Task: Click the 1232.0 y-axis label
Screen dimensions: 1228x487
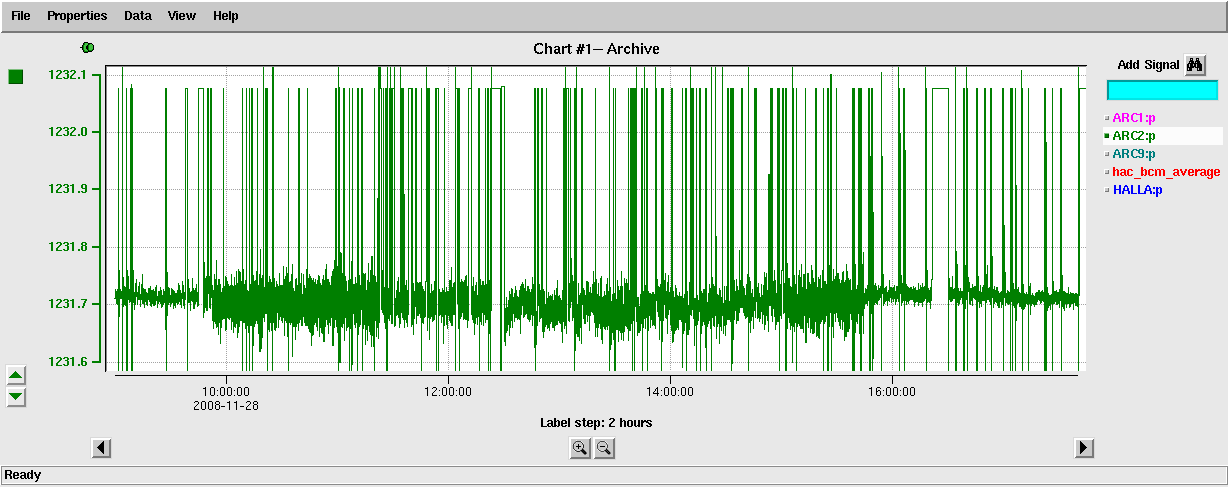Action: point(68,132)
